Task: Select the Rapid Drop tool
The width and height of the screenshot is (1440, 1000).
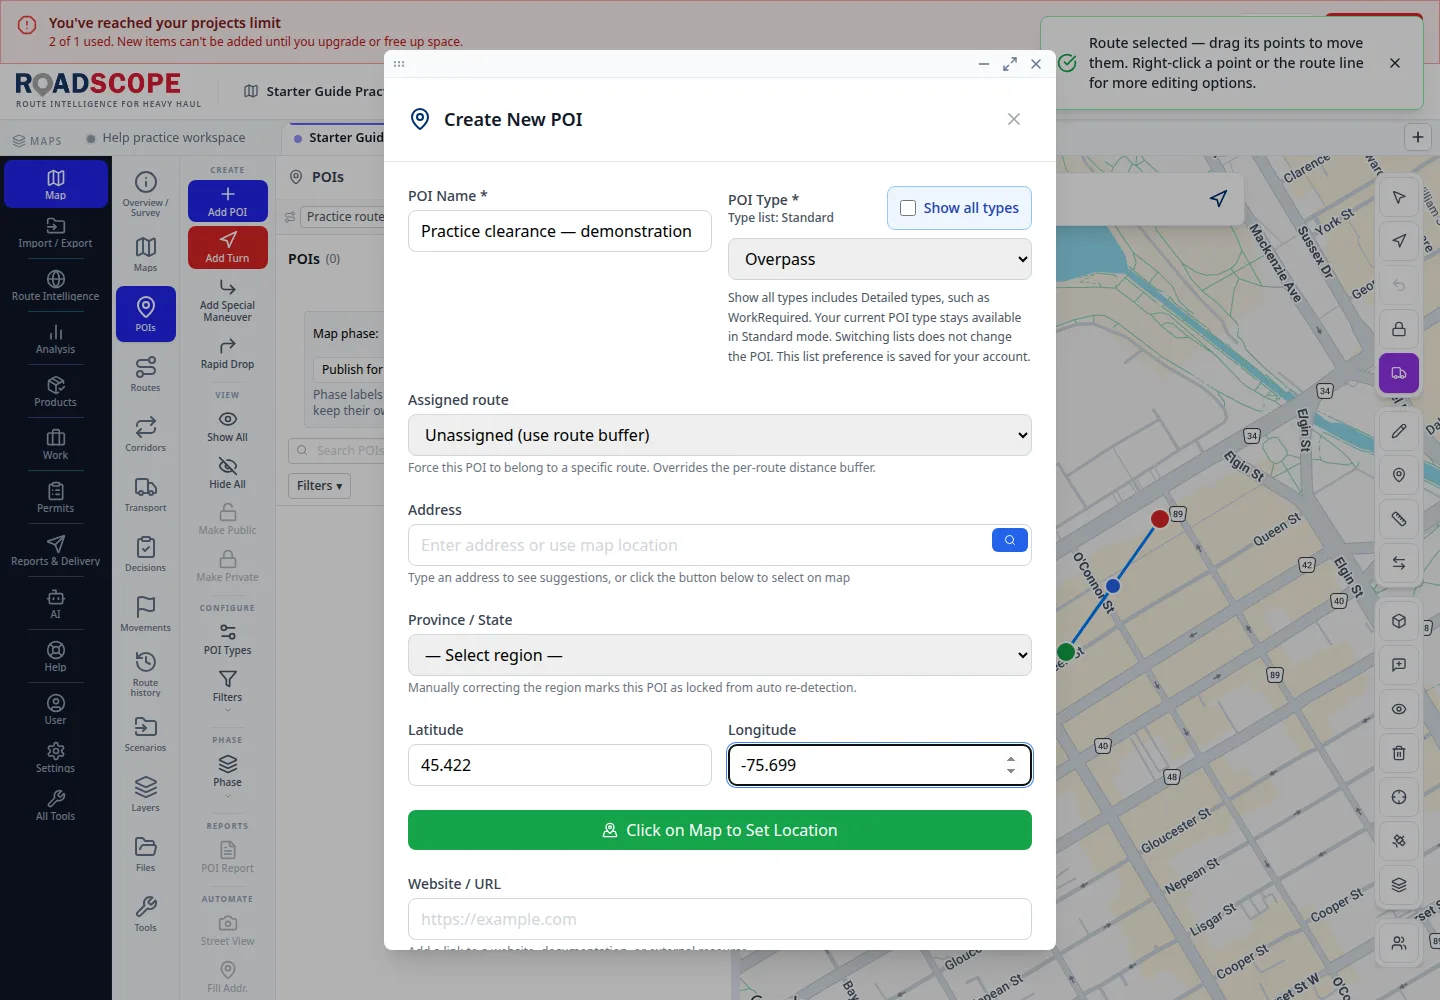Action: 228,353
